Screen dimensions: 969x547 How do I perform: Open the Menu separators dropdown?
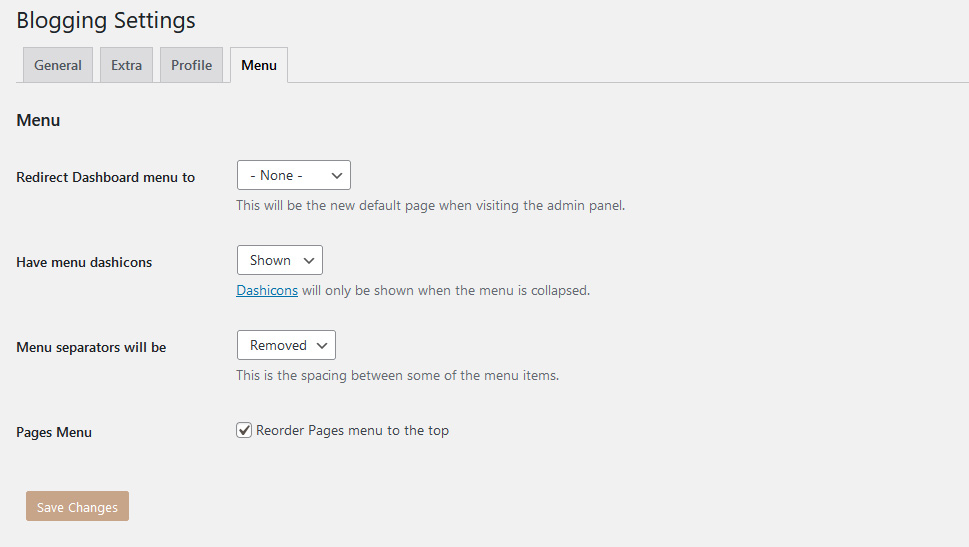(286, 345)
